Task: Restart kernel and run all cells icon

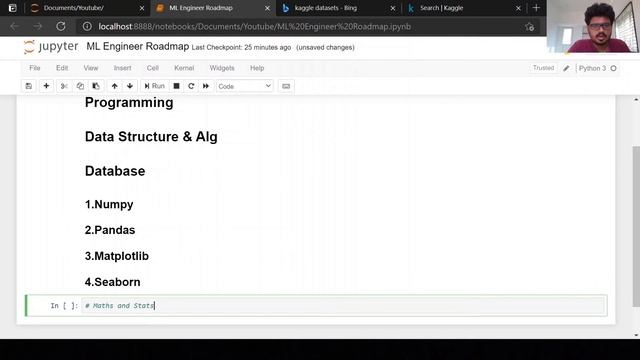Action: 206,86
